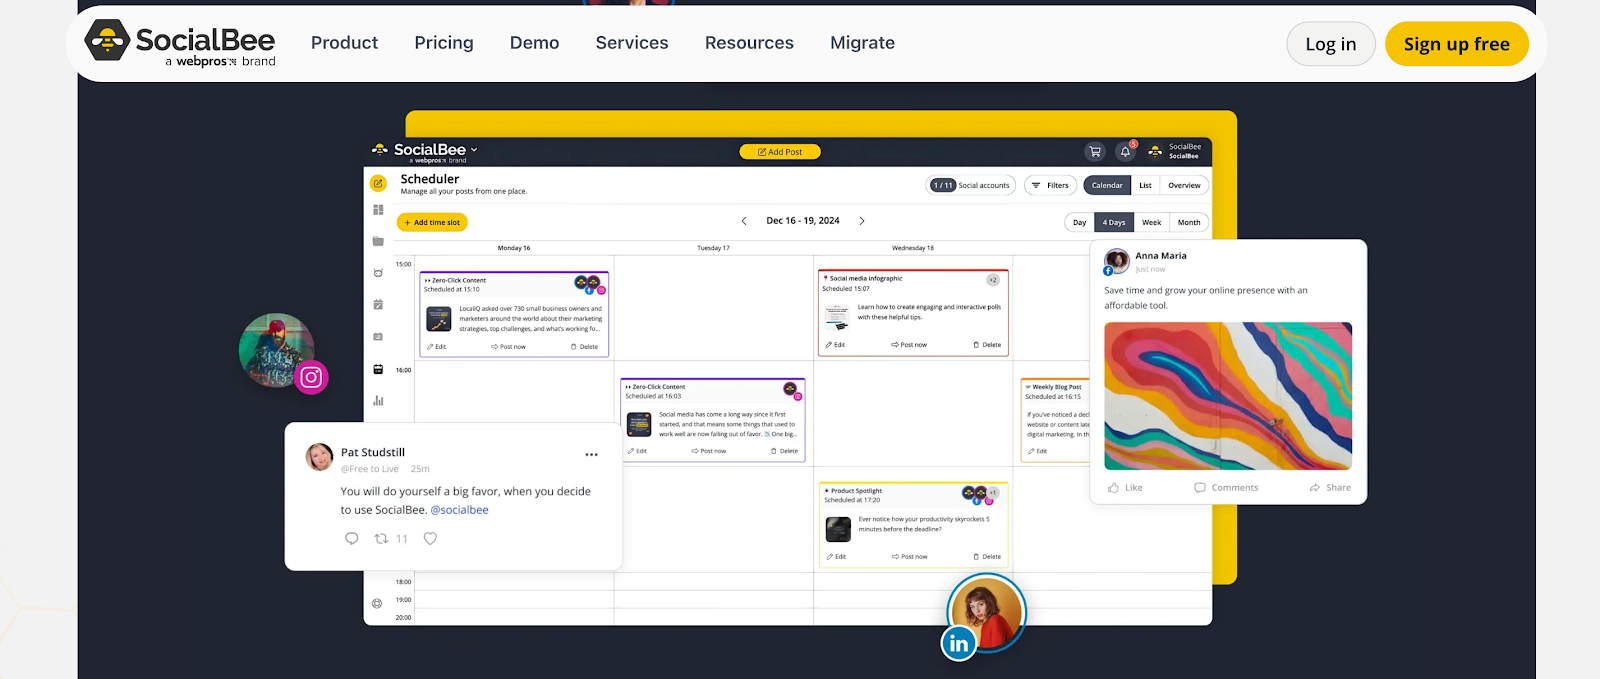Click Delete on the Product Spotlight card
This screenshot has width=1600, height=679.
987,557
